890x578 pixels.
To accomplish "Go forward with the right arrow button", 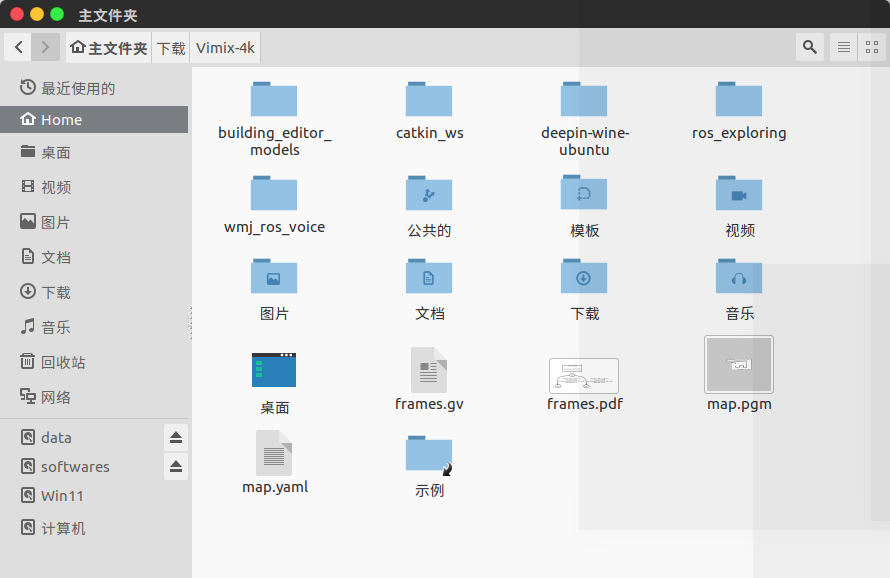I will click(x=45, y=47).
